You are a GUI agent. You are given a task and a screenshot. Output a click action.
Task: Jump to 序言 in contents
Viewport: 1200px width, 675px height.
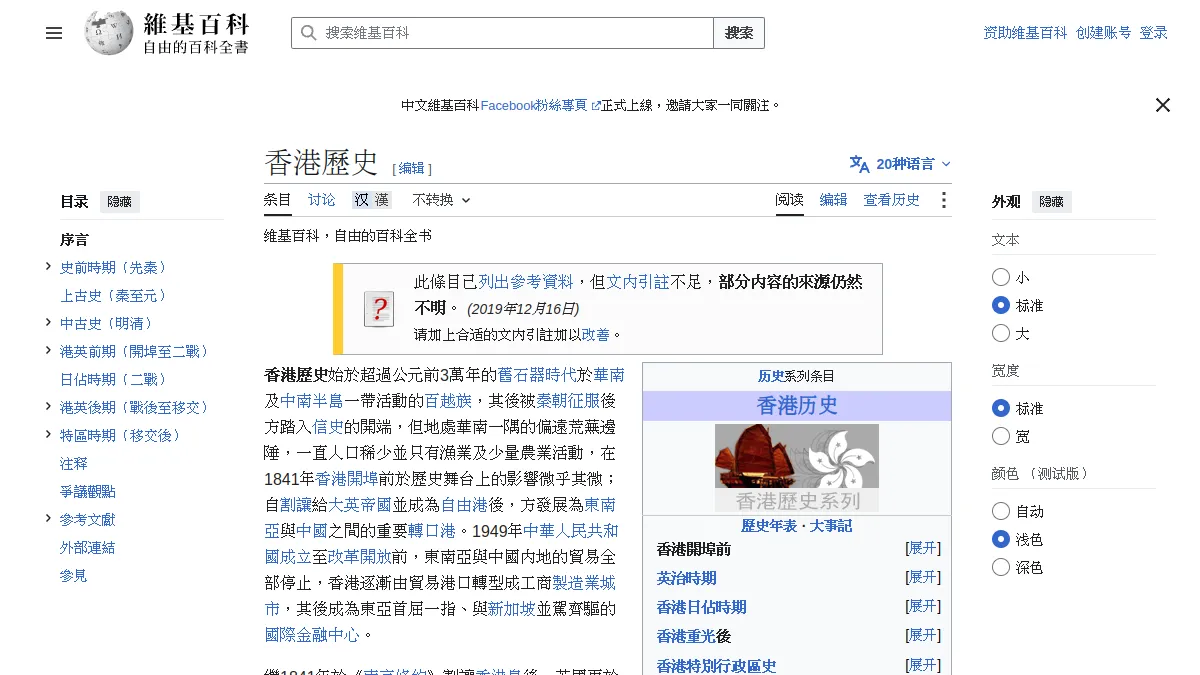pyautogui.click(x=74, y=240)
